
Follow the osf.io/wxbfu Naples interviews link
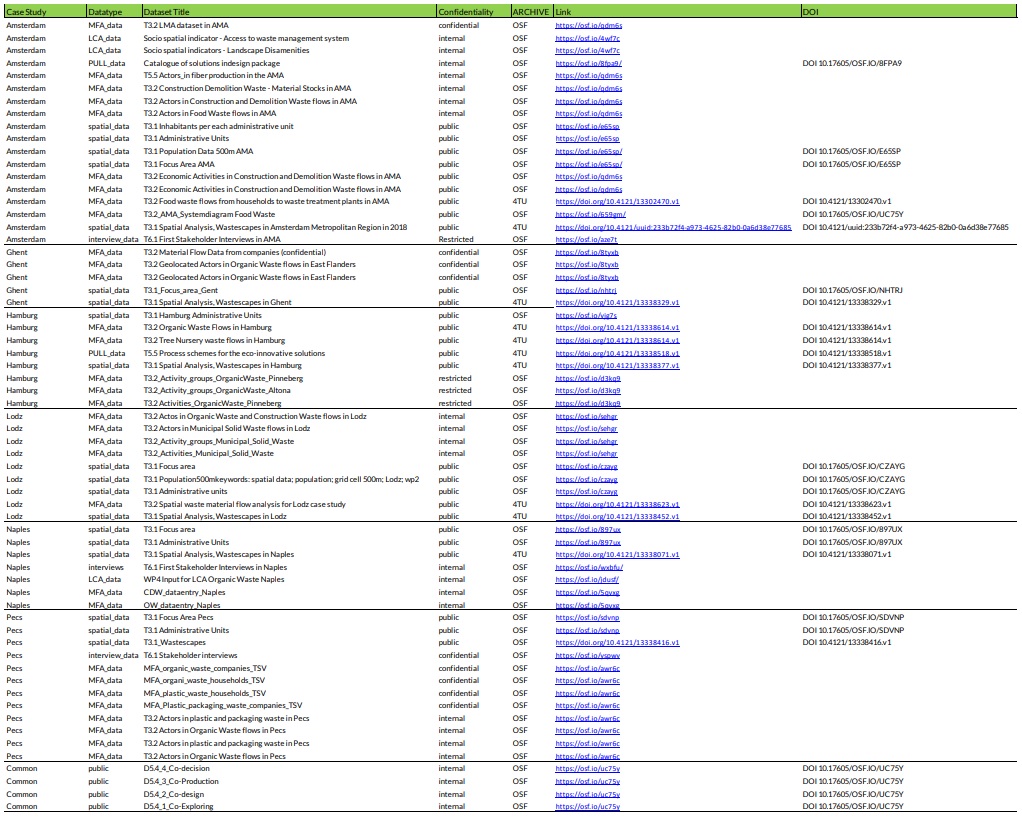point(589,567)
